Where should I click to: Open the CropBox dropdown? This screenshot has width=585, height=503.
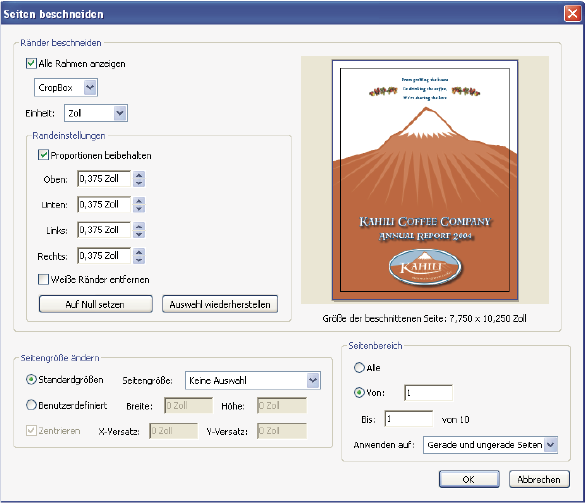(90, 88)
